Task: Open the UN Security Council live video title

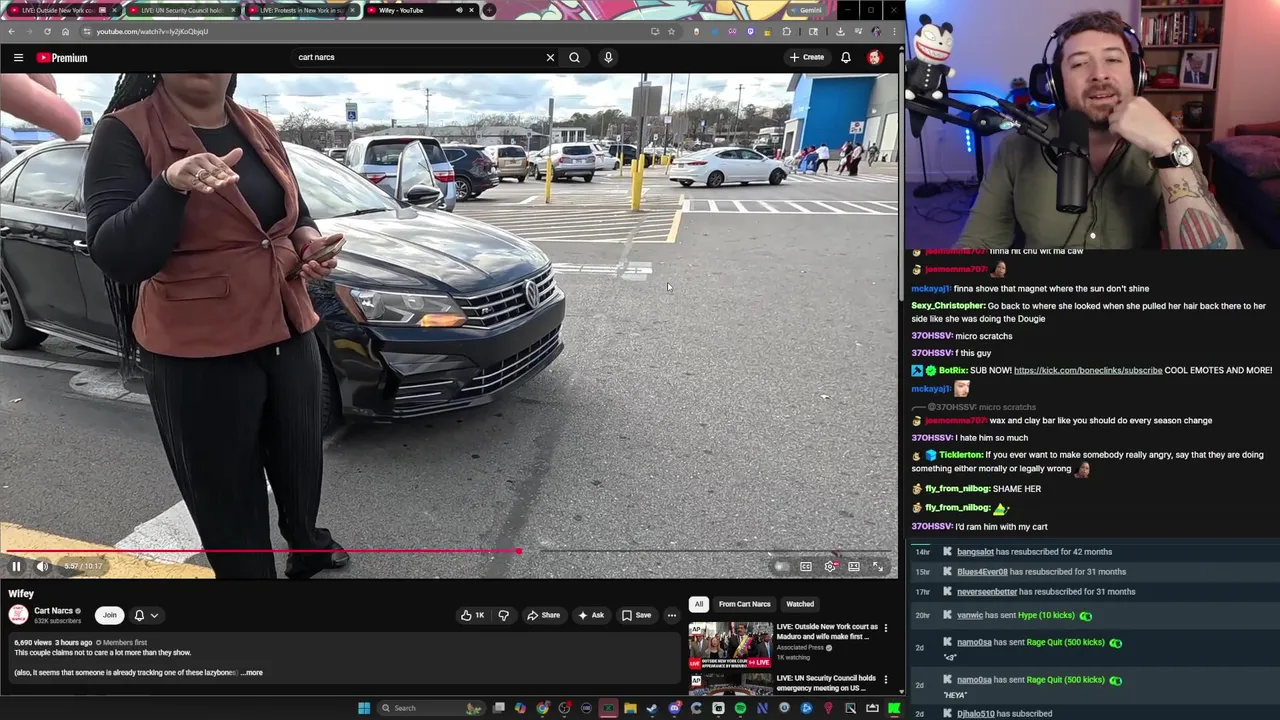Action: [x=826, y=683]
